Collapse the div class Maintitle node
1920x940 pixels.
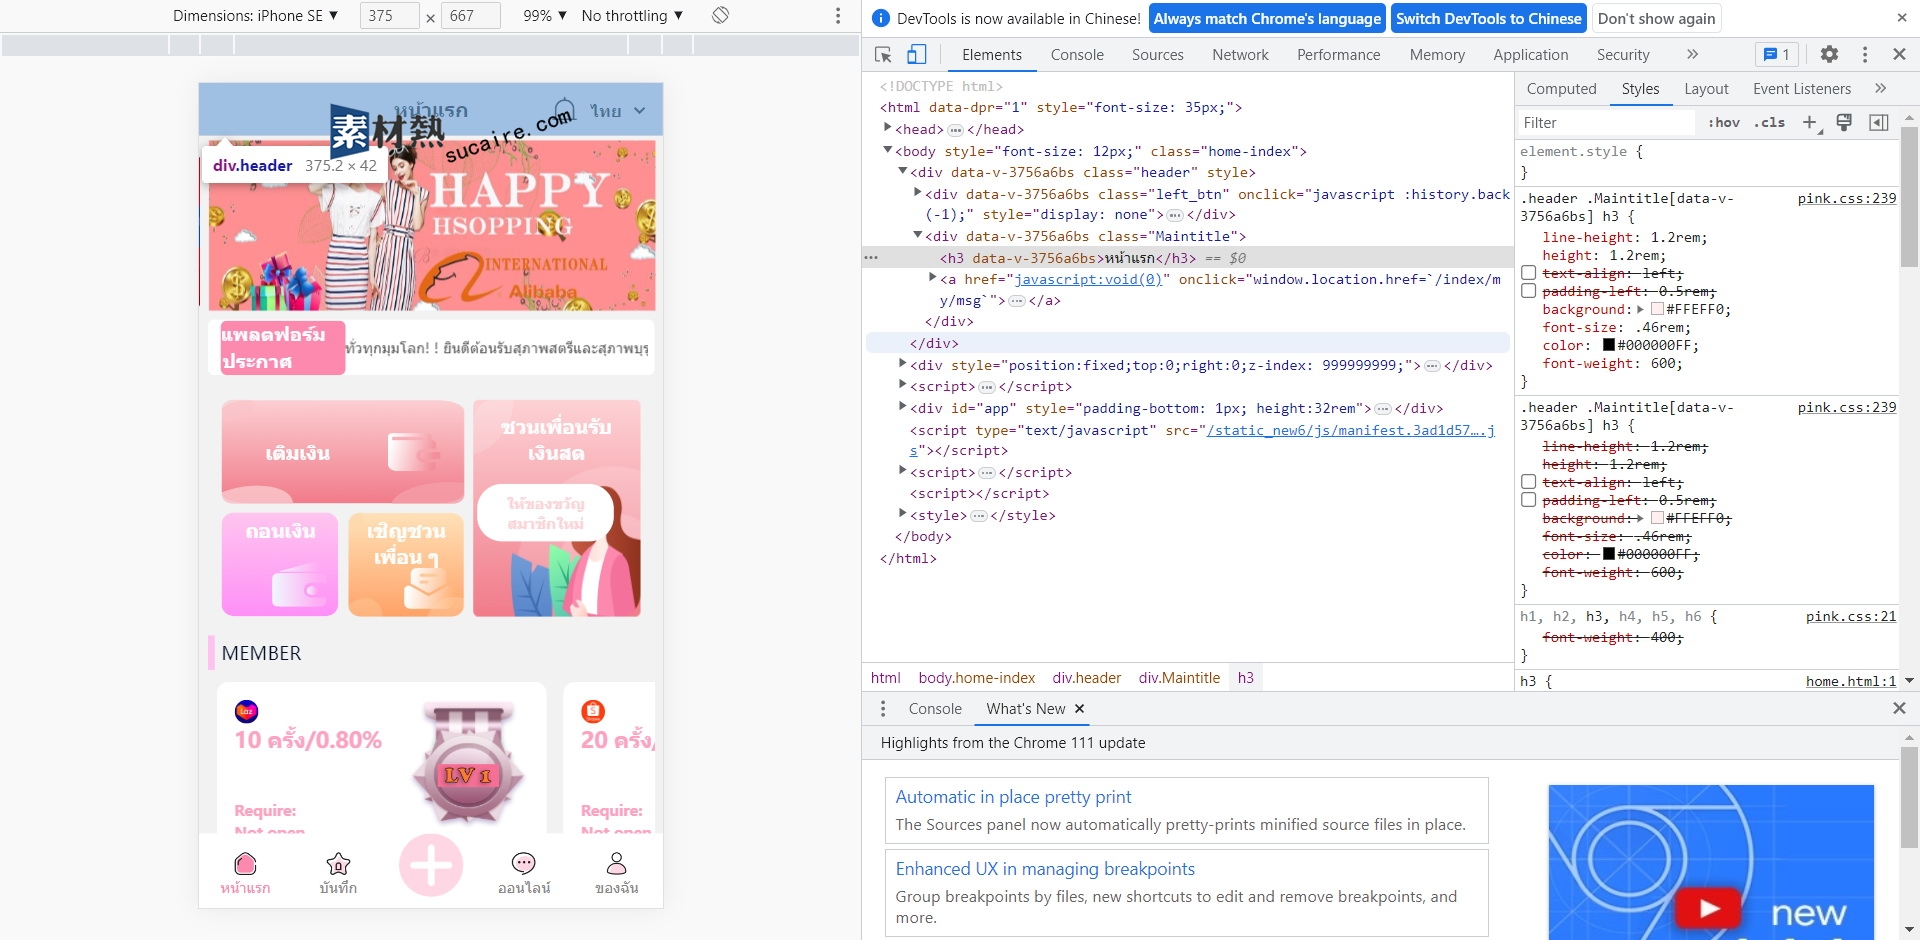917,236
